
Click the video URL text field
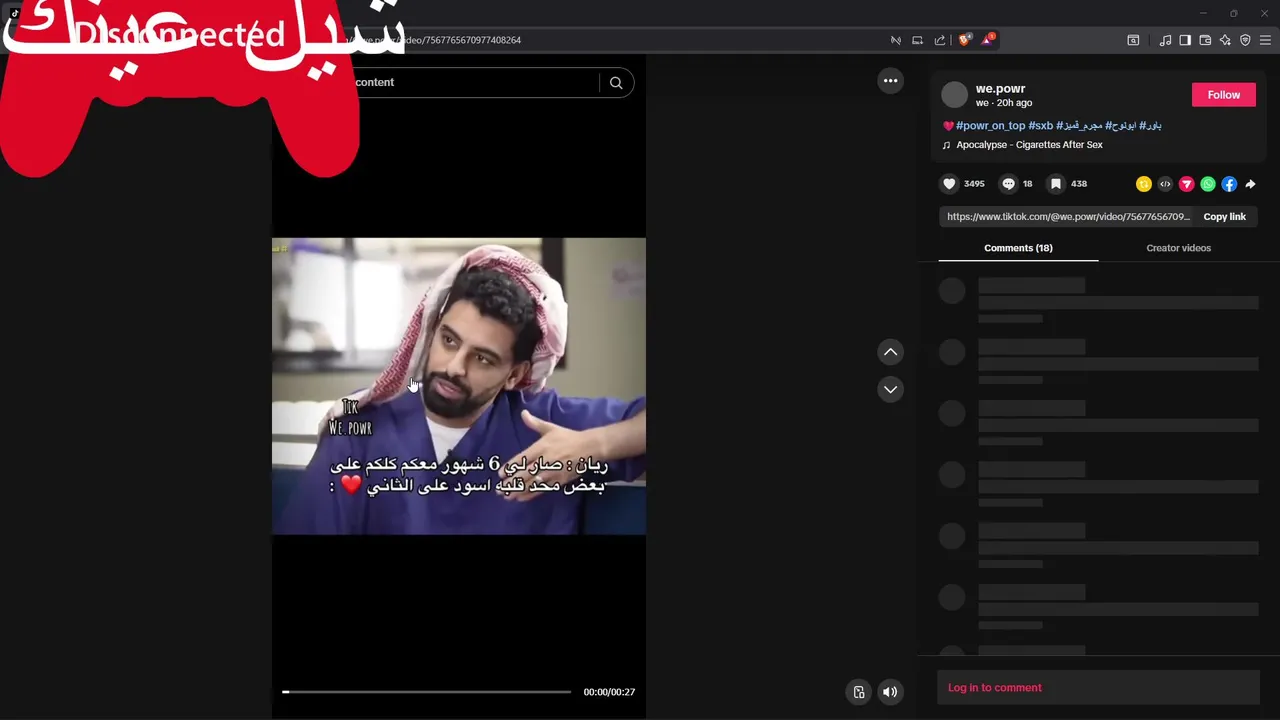tap(1068, 217)
